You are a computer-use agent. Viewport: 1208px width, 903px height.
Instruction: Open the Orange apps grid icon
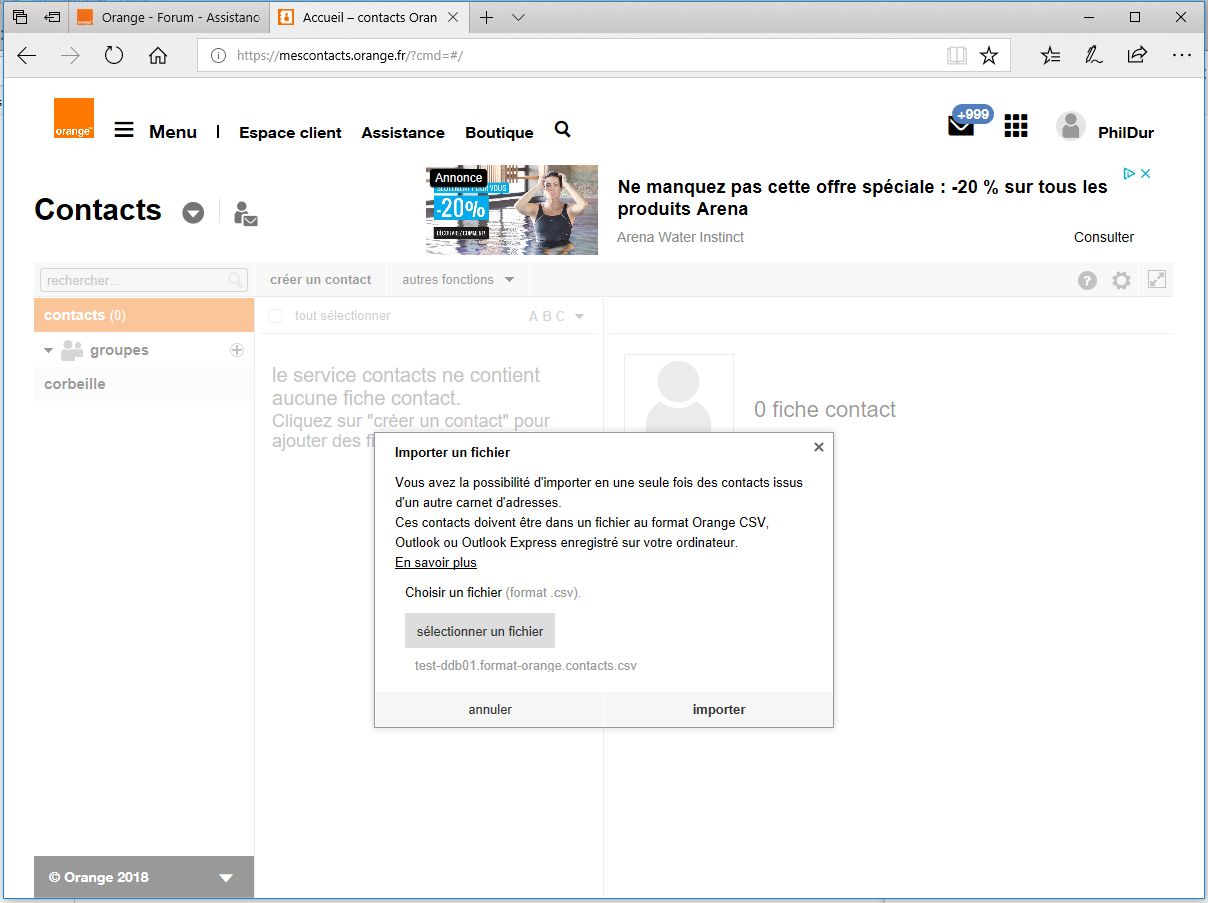(x=1016, y=125)
